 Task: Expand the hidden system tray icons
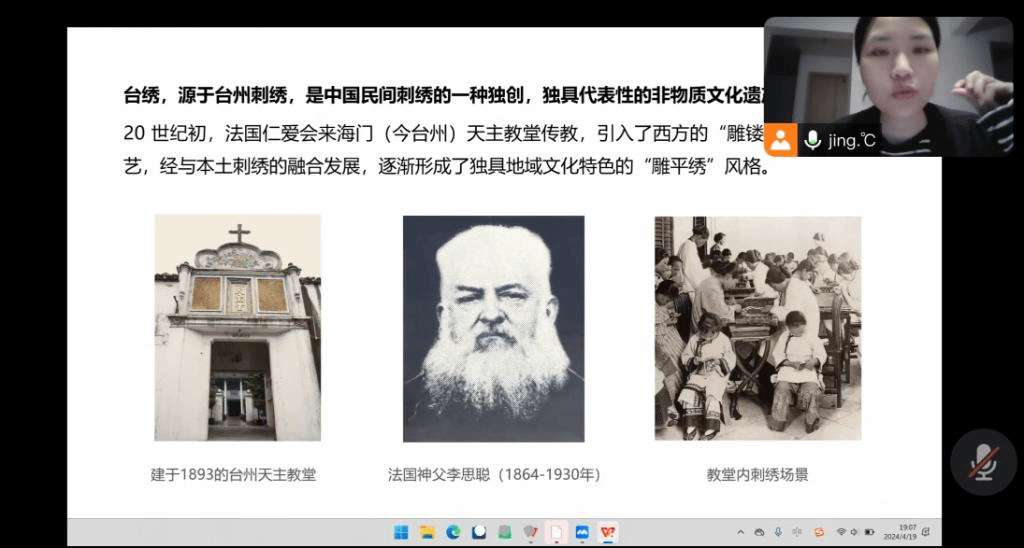[x=740, y=532]
